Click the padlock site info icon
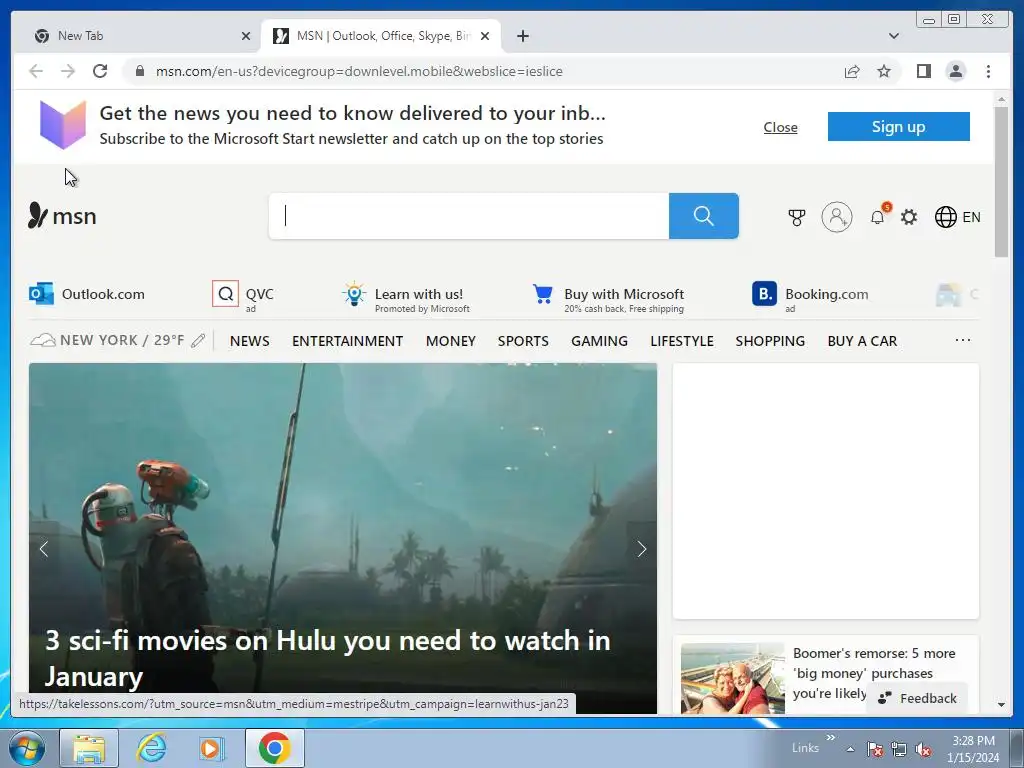Viewport: 1024px width, 768px height. click(140, 71)
